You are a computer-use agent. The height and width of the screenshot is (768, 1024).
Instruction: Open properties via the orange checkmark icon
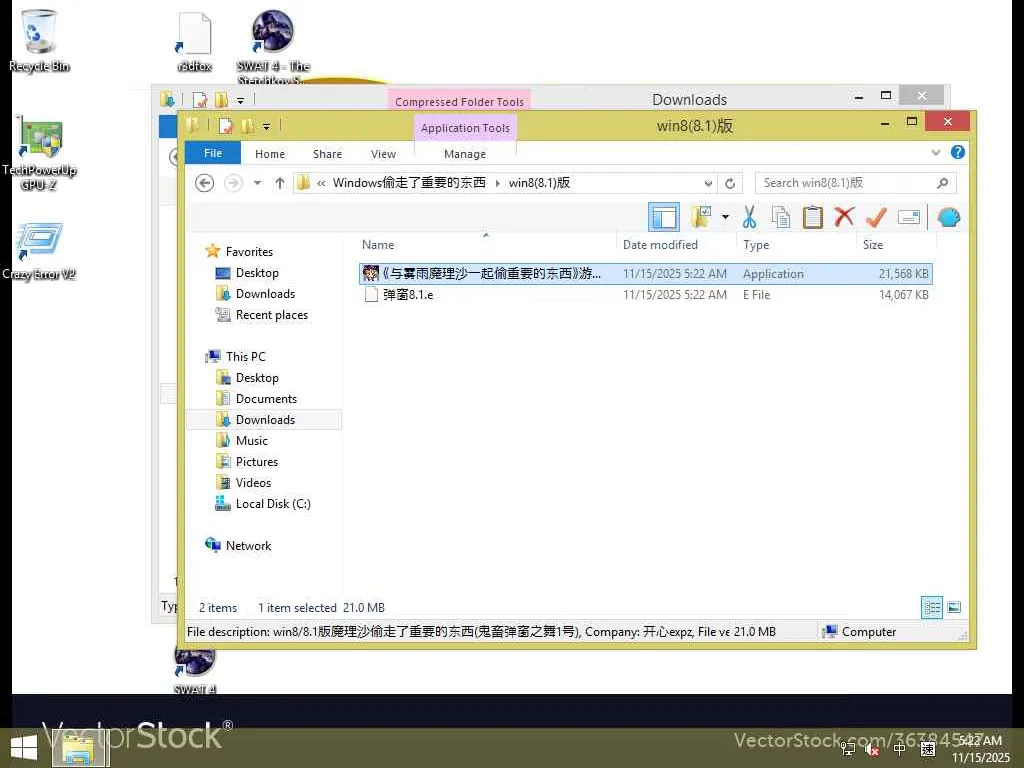(876, 217)
